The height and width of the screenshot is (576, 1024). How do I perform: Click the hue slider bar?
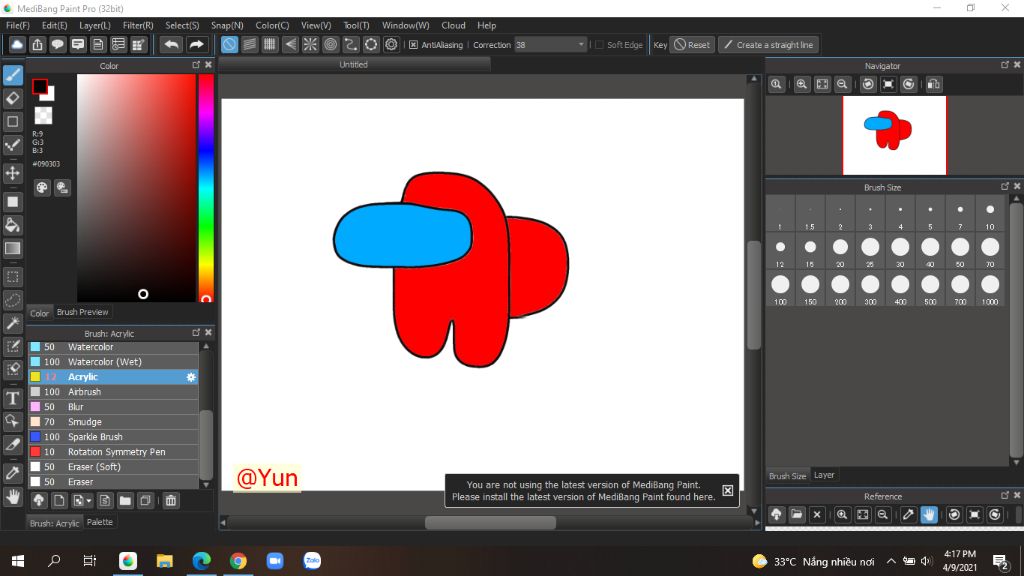(206, 187)
